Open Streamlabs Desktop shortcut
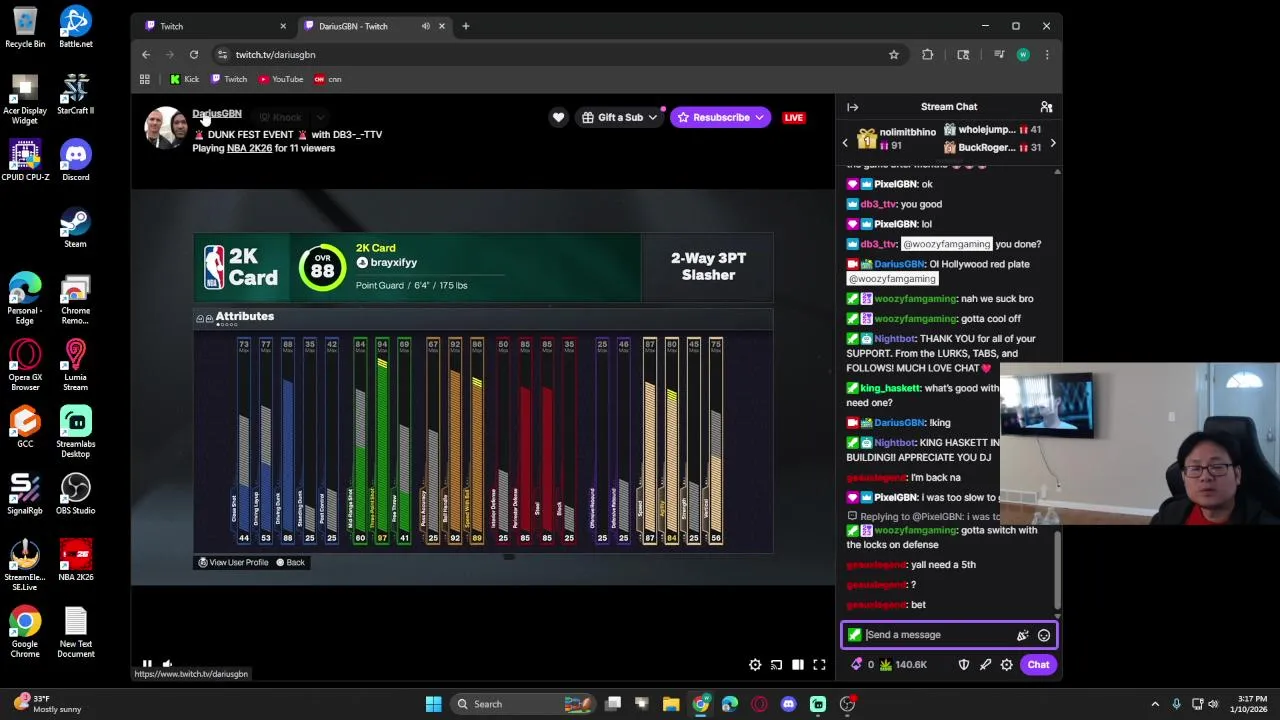This screenshot has width=1280, height=720. click(75, 432)
